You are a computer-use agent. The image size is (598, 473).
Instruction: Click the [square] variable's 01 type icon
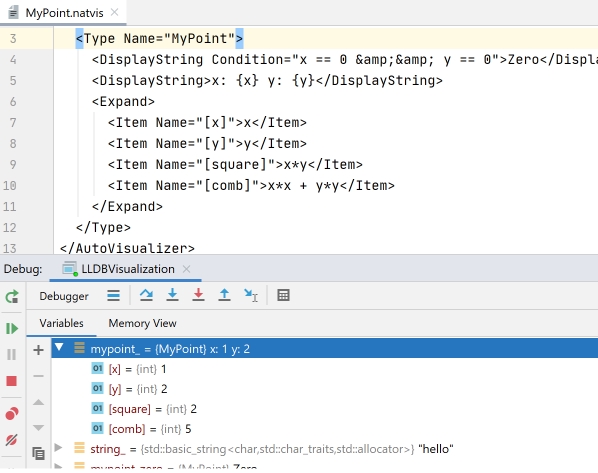point(98,408)
